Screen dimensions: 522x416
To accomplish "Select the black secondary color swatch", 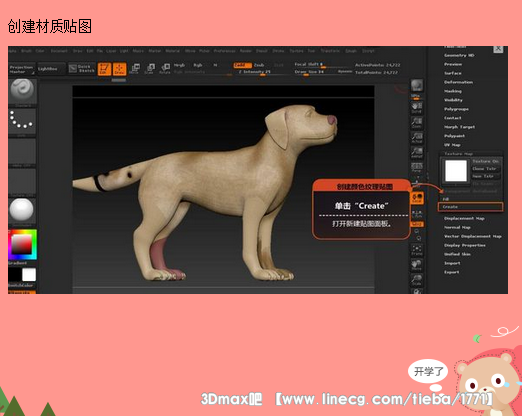I will (x=15, y=275).
